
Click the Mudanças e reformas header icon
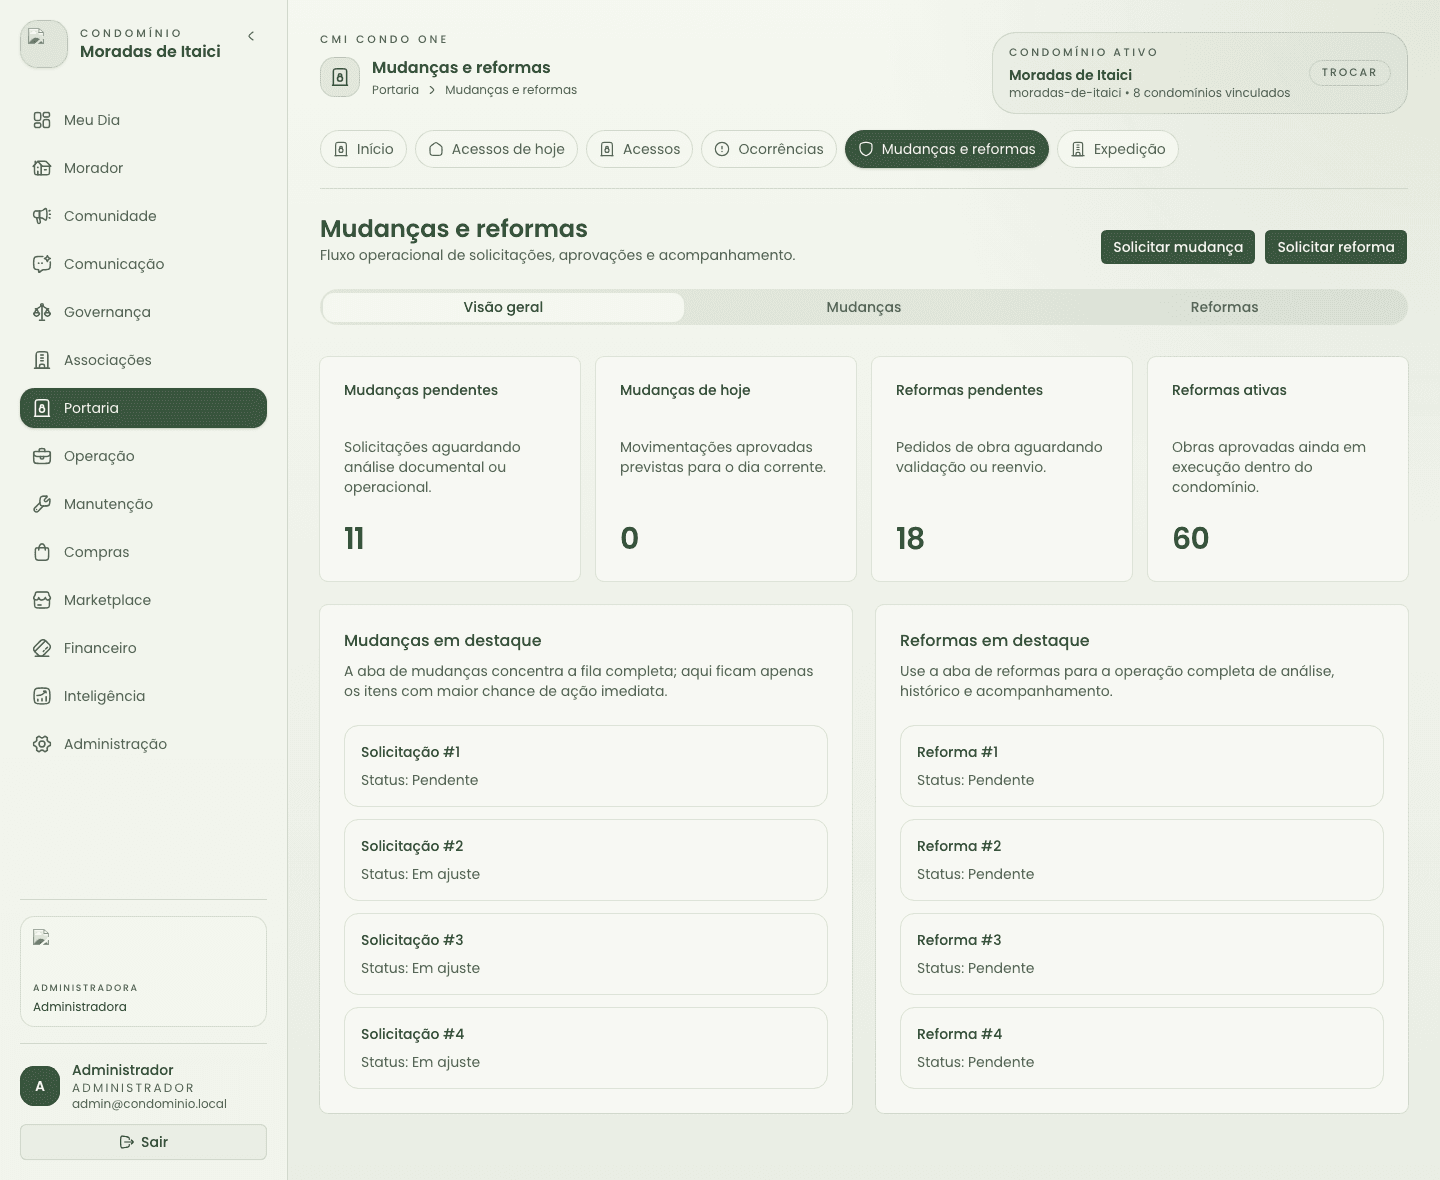[x=340, y=77]
